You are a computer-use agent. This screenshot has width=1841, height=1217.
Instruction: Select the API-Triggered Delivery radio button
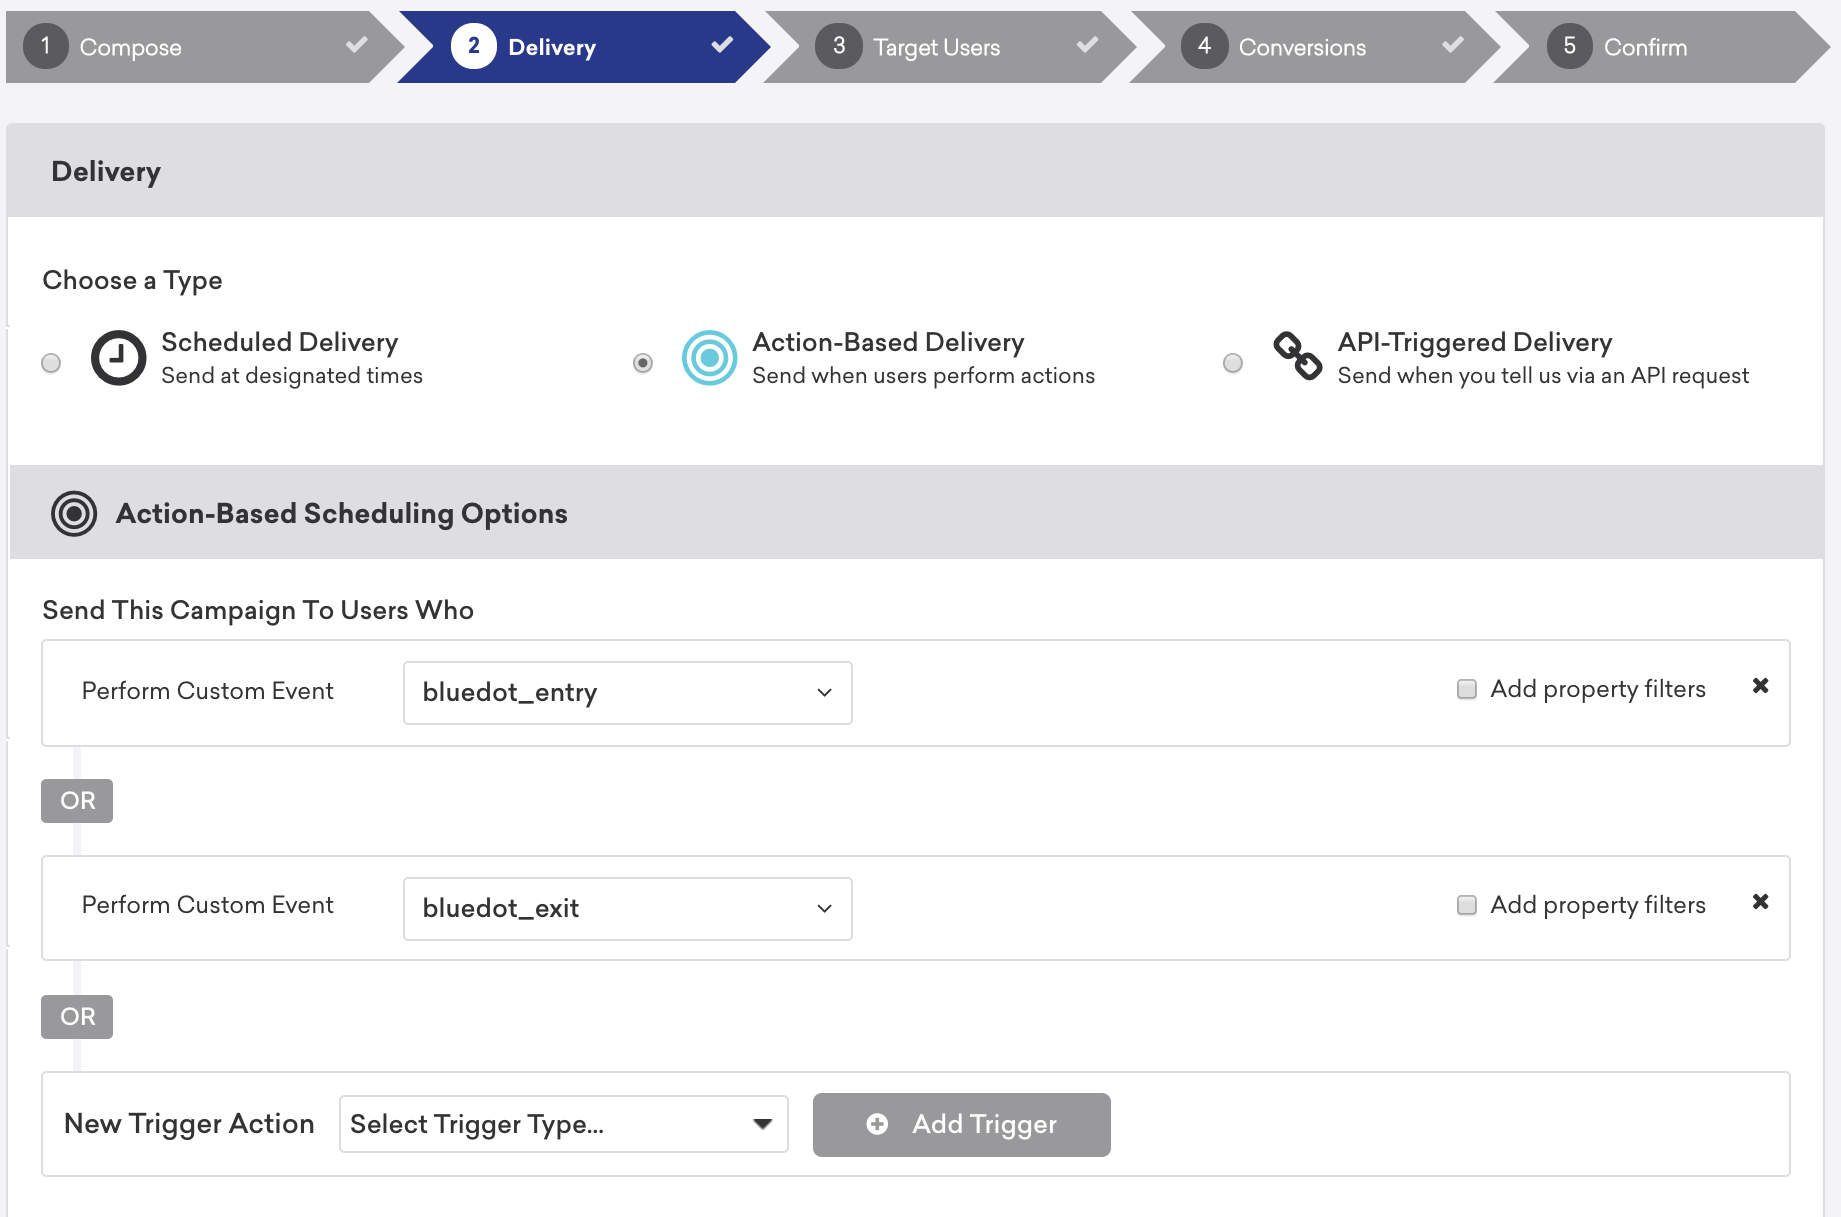pos(1233,363)
